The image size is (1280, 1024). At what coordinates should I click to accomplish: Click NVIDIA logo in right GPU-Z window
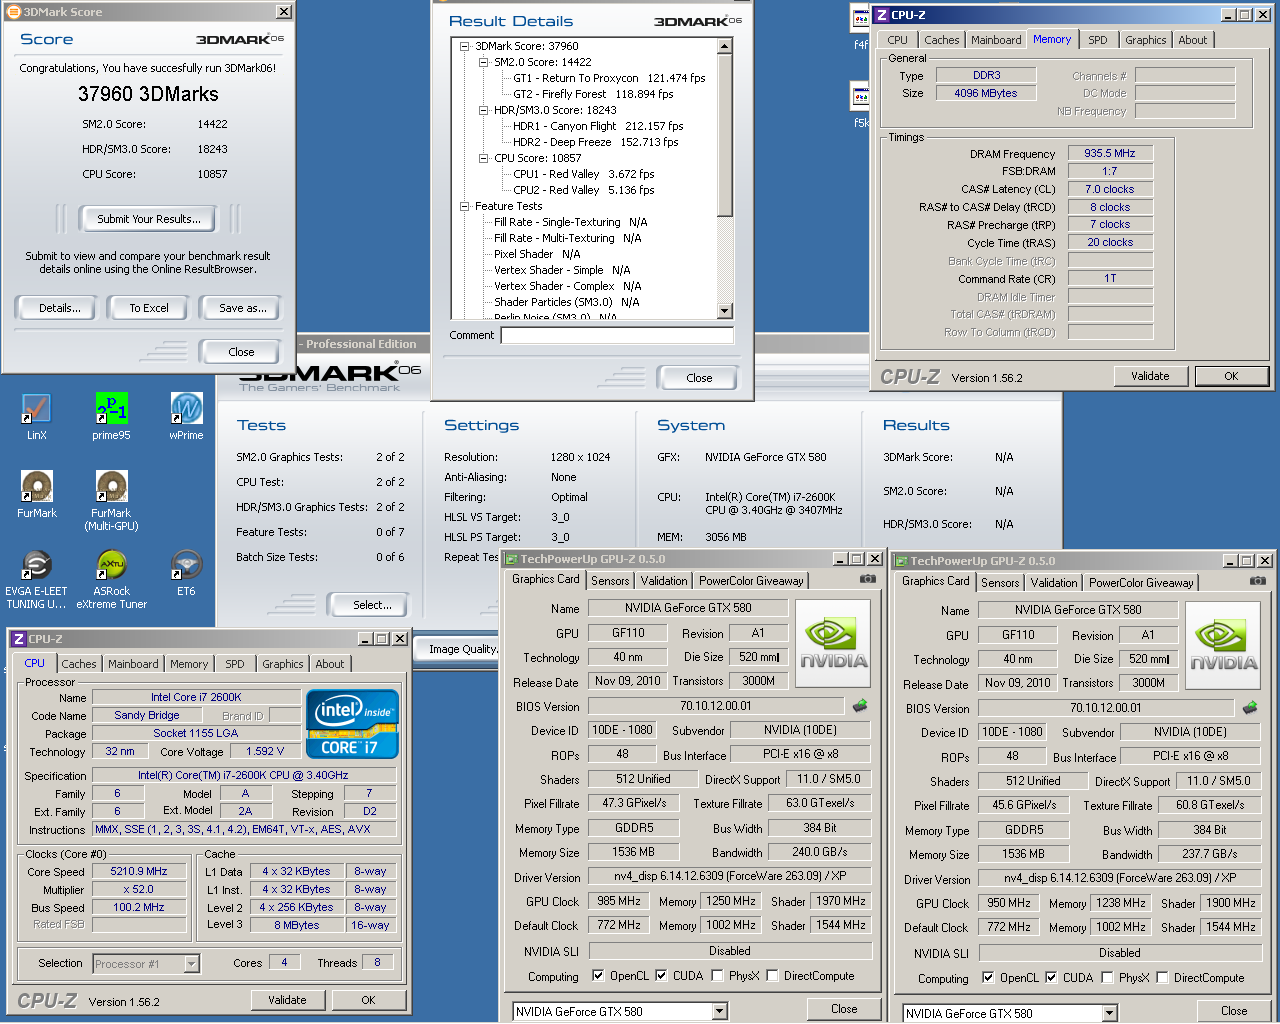point(1223,646)
